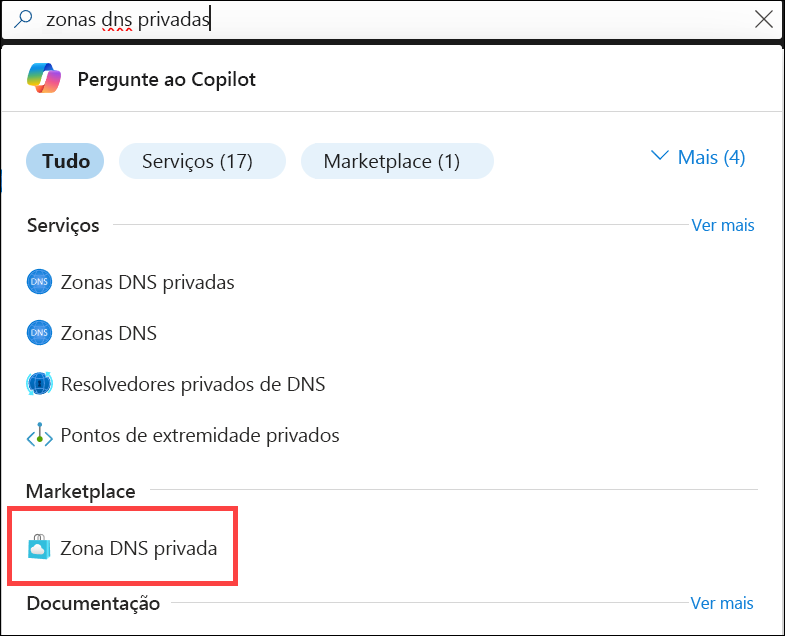The width and height of the screenshot is (785, 636).
Task: Filter results by Serviços (17)
Action: pyautogui.click(x=197, y=161)
